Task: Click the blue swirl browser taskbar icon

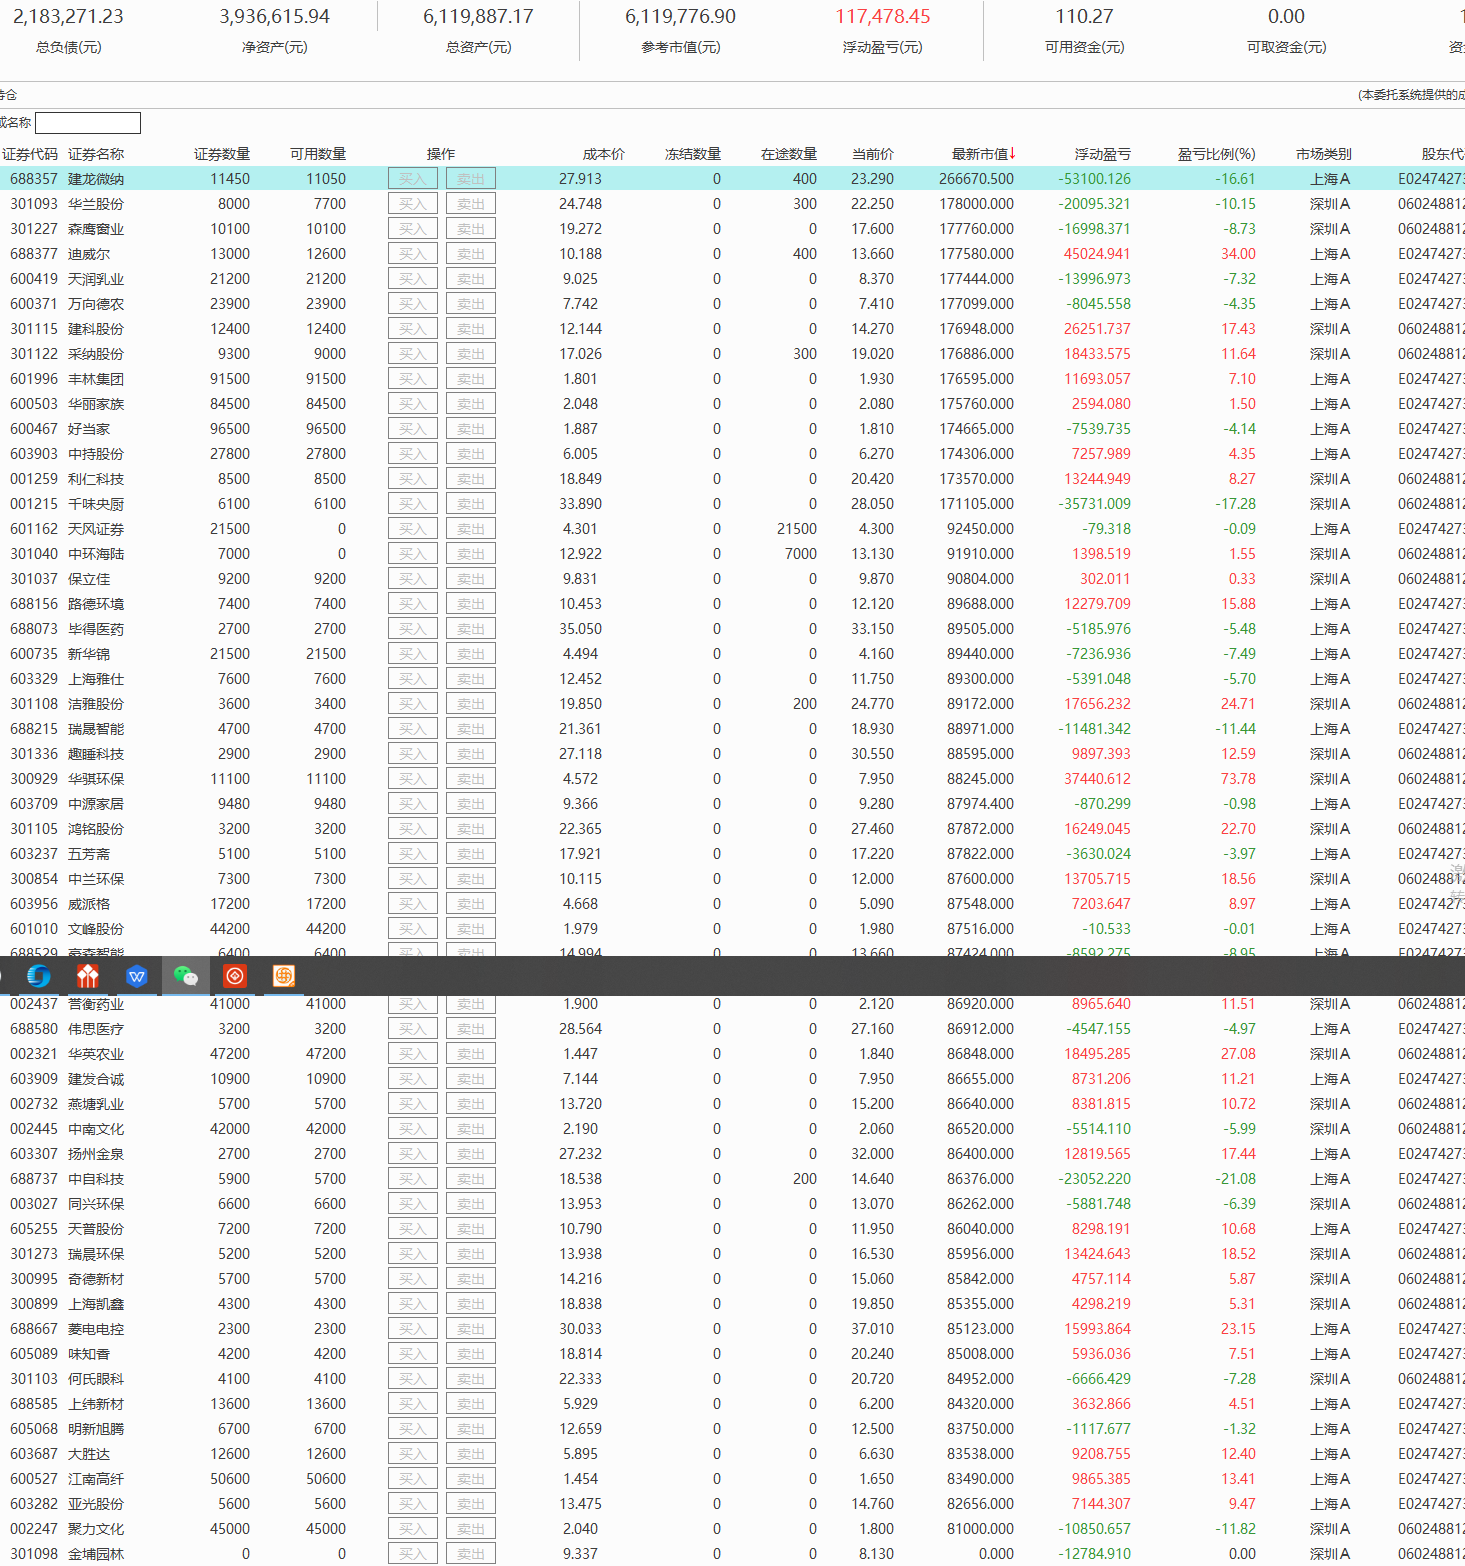Action: pos(39,976)
